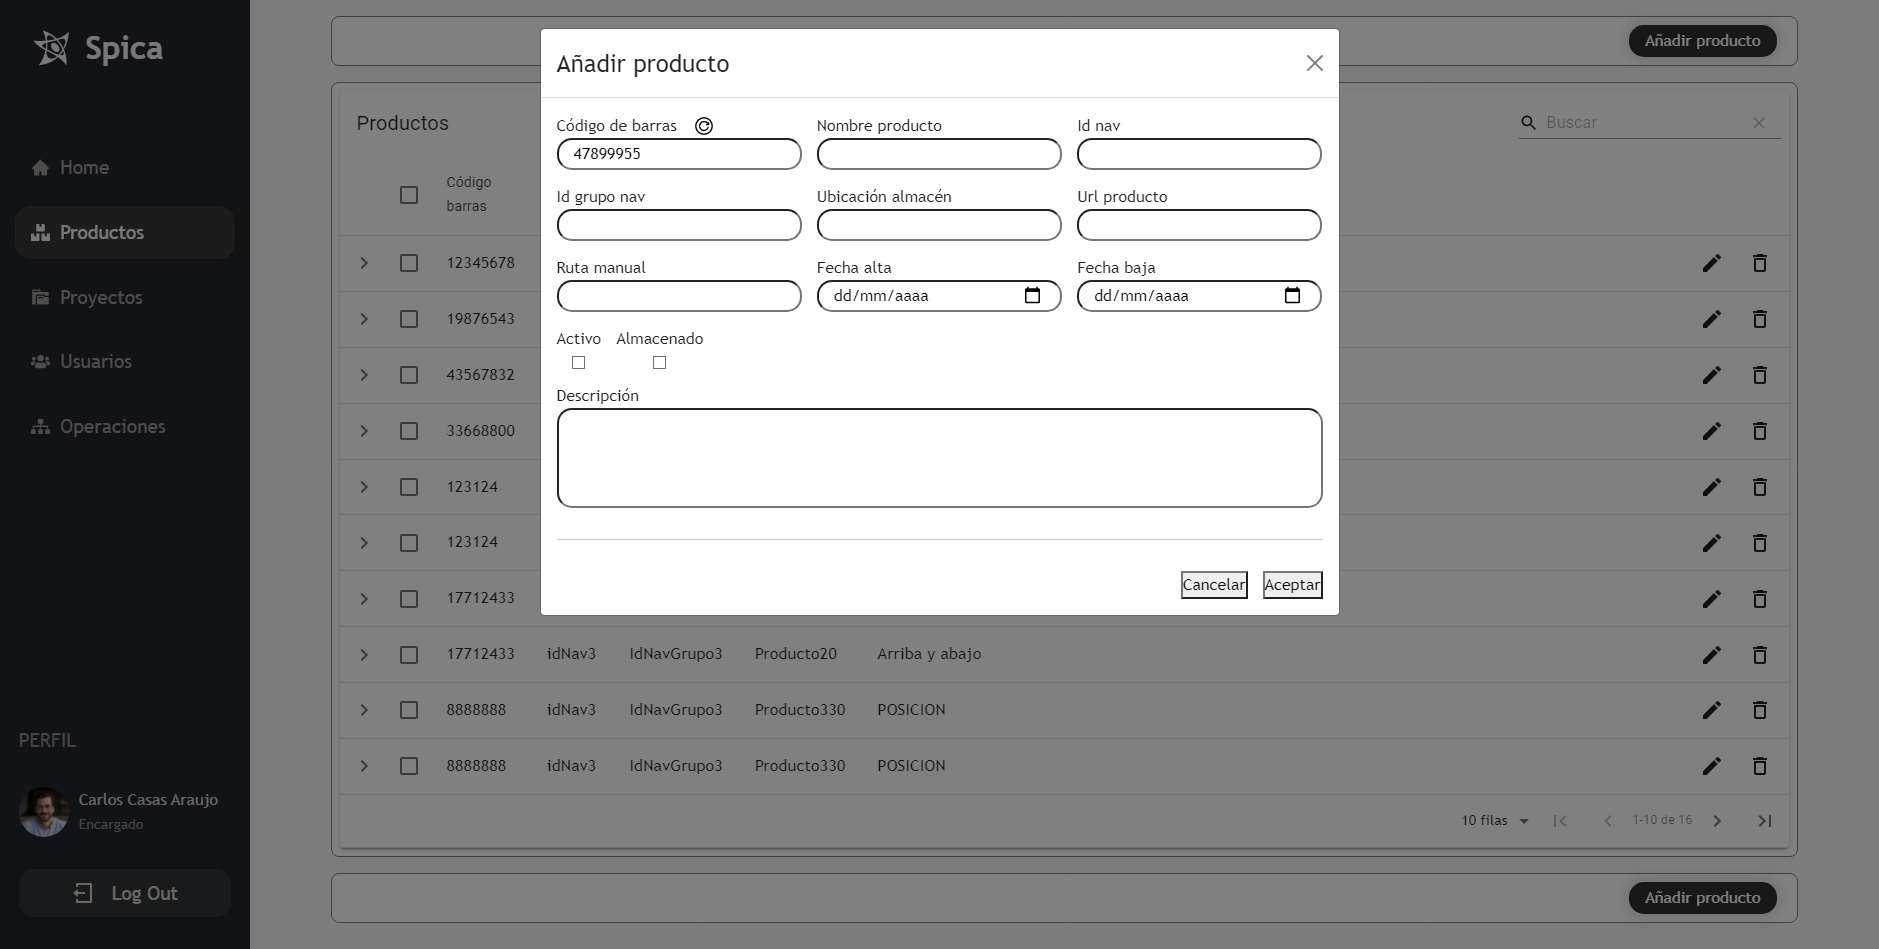The width and height of the screenshot is (1879, 949).
Task: Delete product row 12345678 with trash icon
Action: coord(1759,263)
